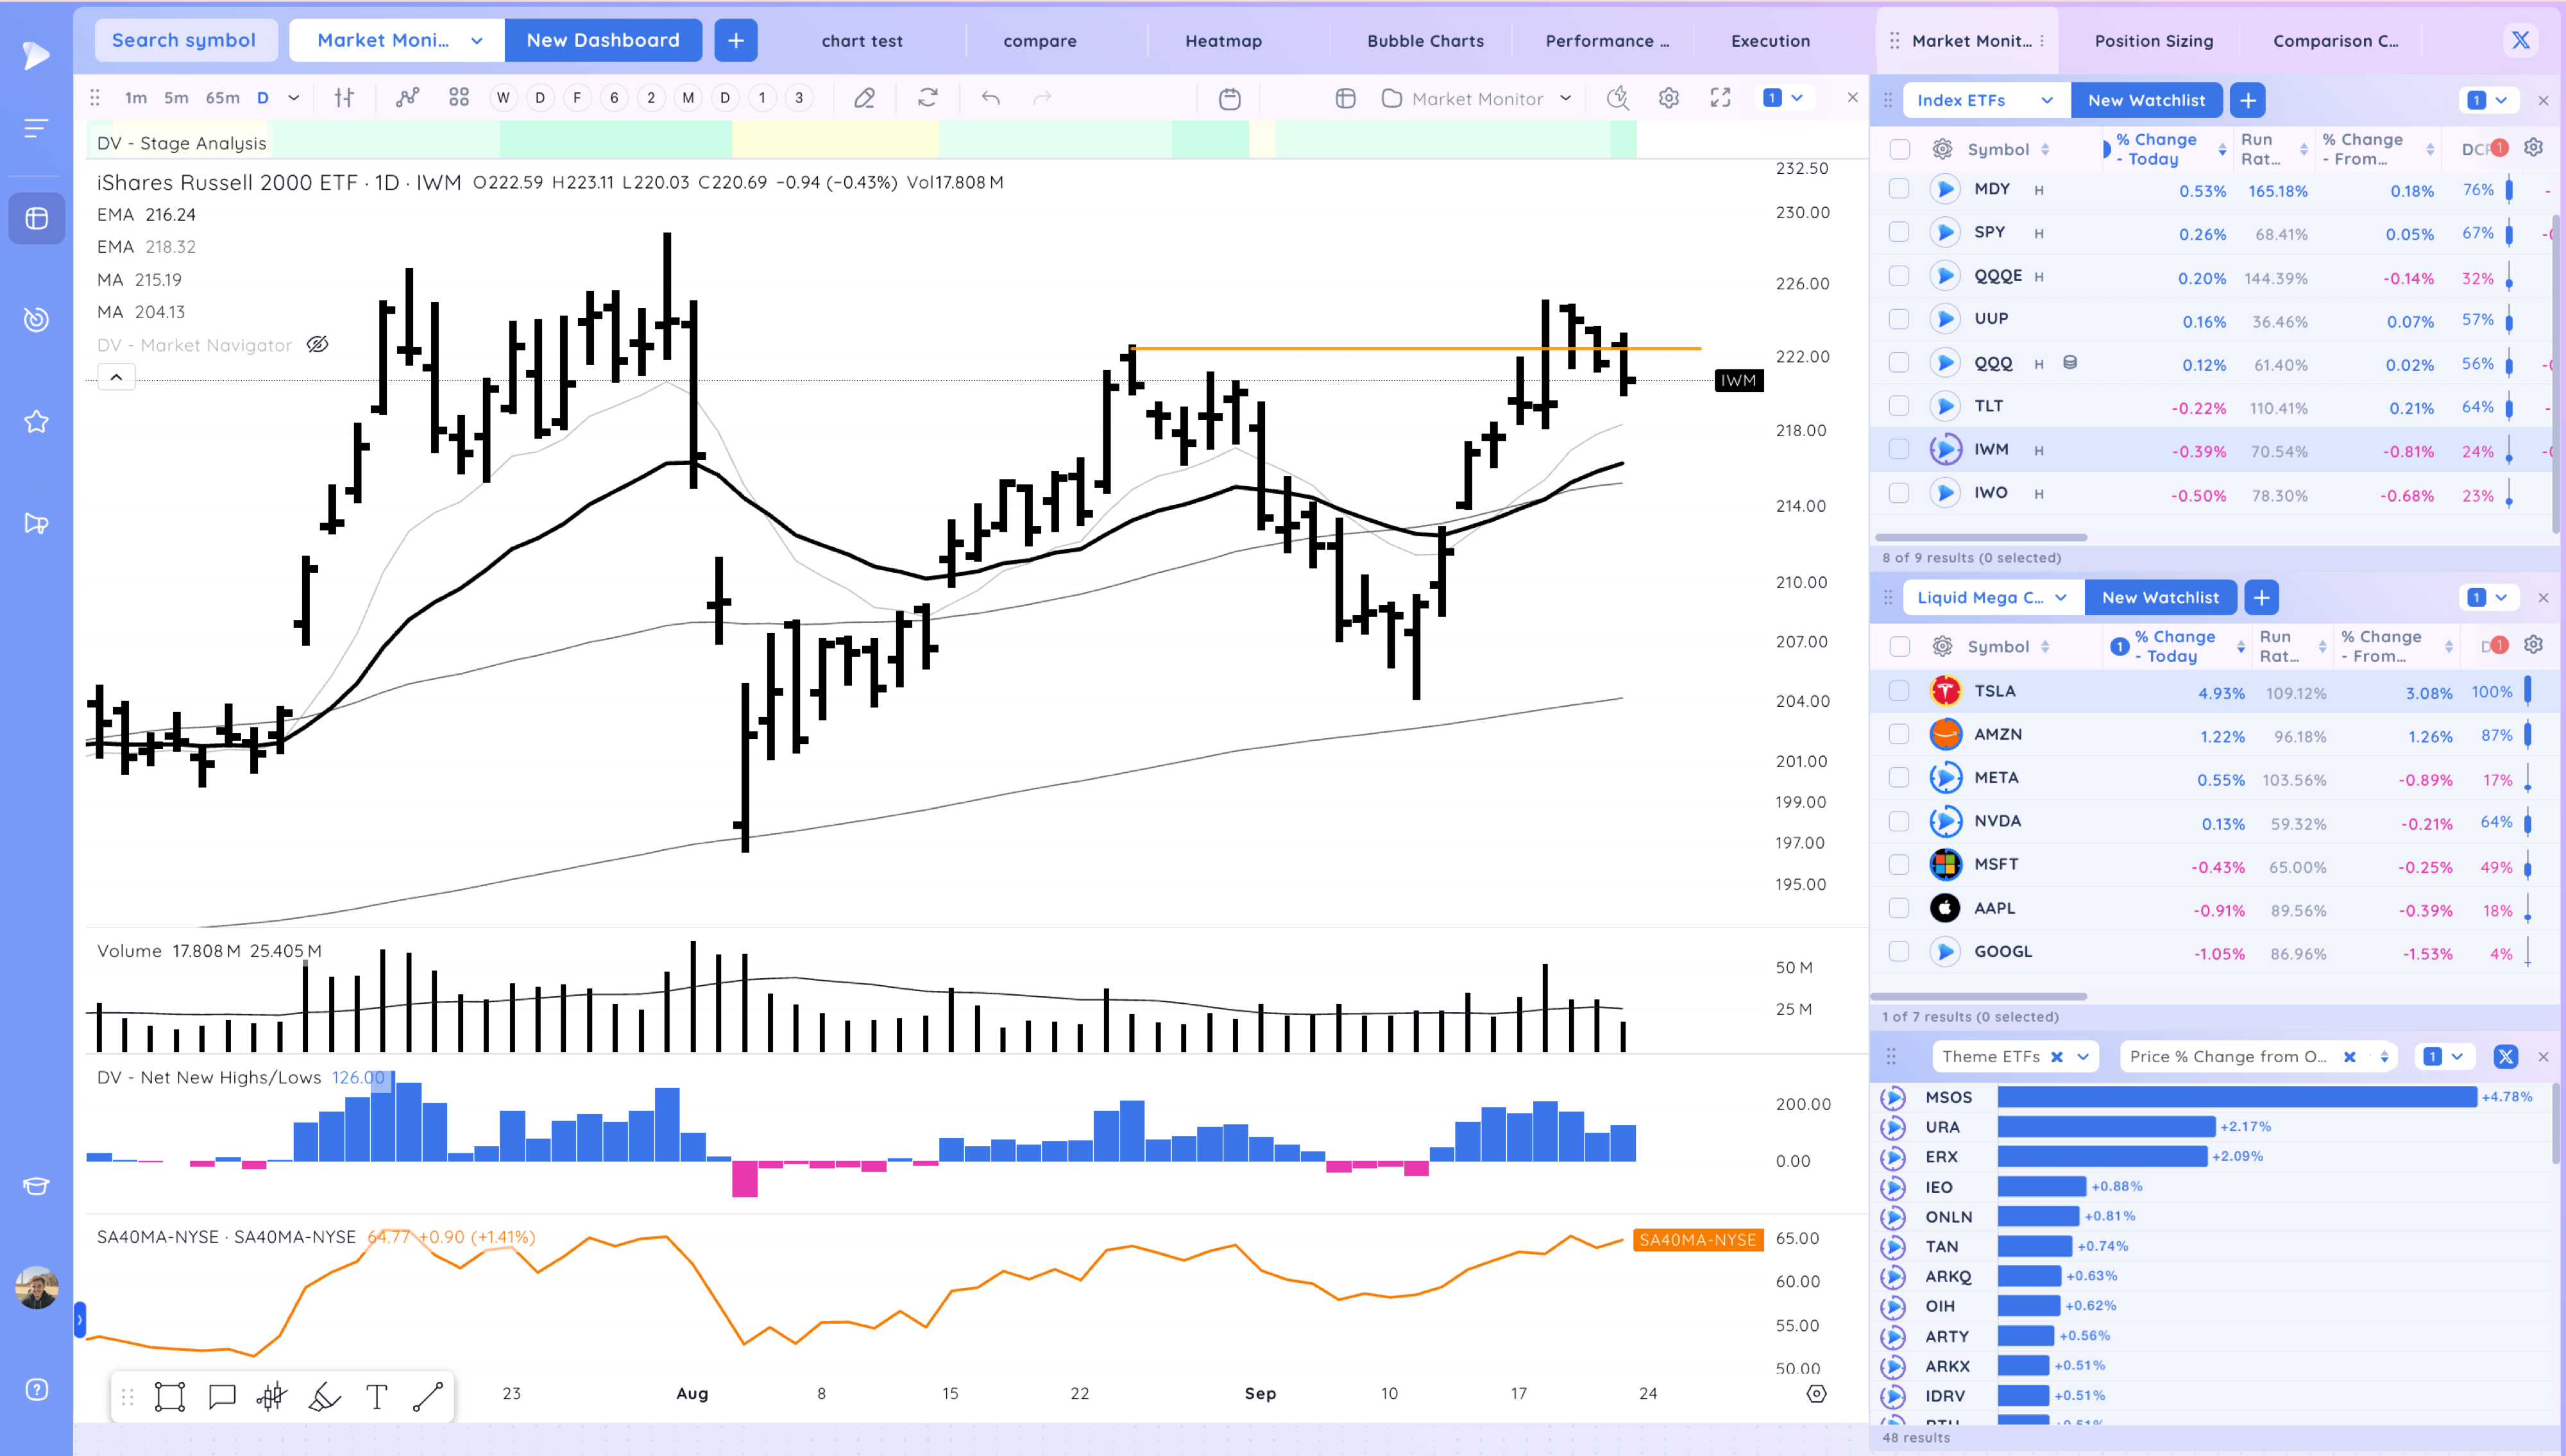Click the refresh chart icon
The height and width of the screenshot is (1456, 2566).
point(927,98)
